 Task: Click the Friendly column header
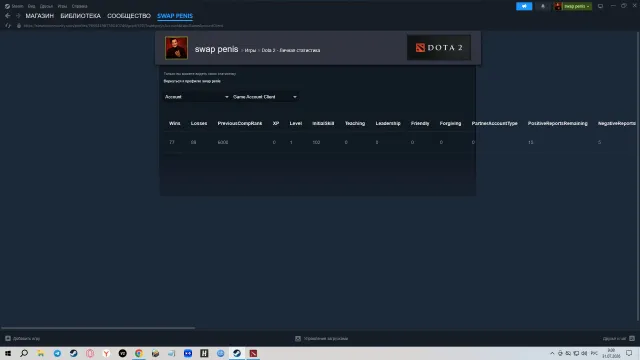pos(420,123)
